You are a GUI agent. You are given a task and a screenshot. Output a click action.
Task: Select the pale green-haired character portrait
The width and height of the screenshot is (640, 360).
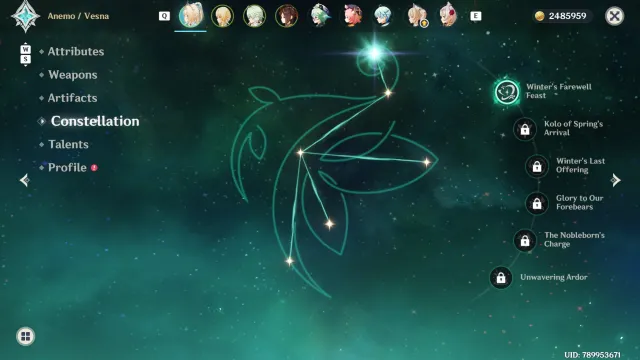(254, 16)
